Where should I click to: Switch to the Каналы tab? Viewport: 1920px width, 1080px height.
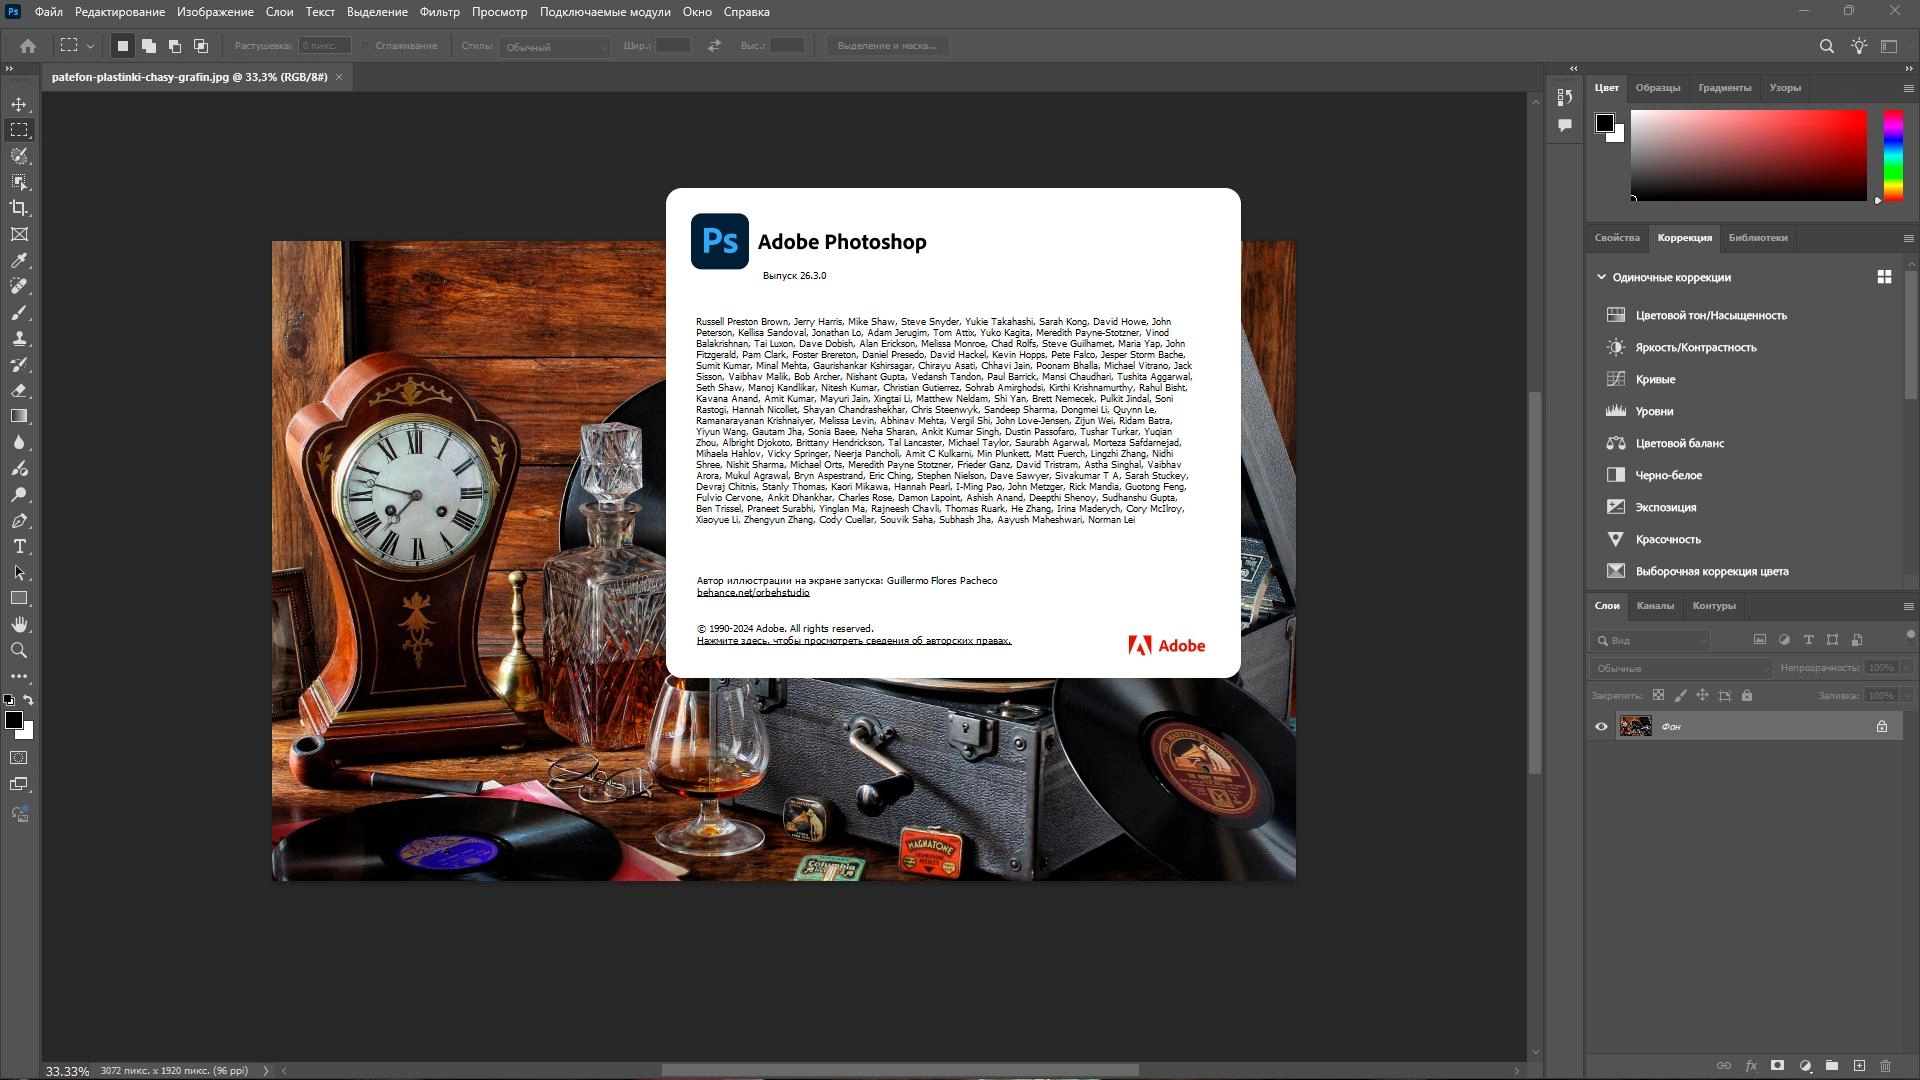tap(1655, 606)
